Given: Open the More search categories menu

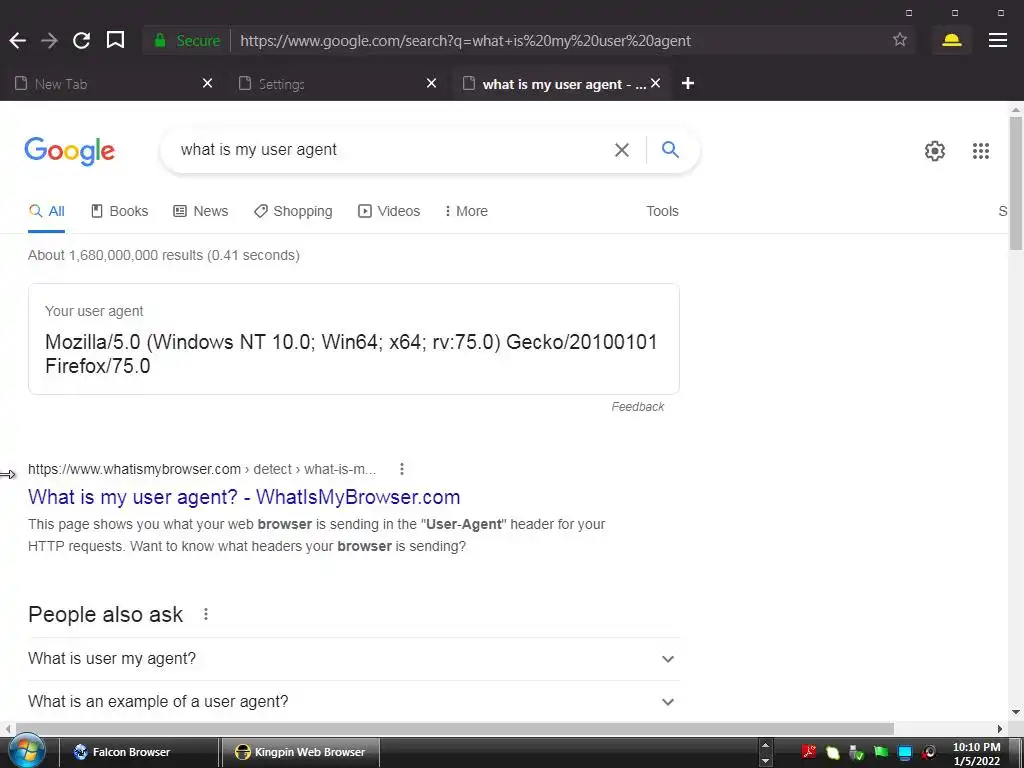Looking at the screenshot, I should (x=466, y=211).
